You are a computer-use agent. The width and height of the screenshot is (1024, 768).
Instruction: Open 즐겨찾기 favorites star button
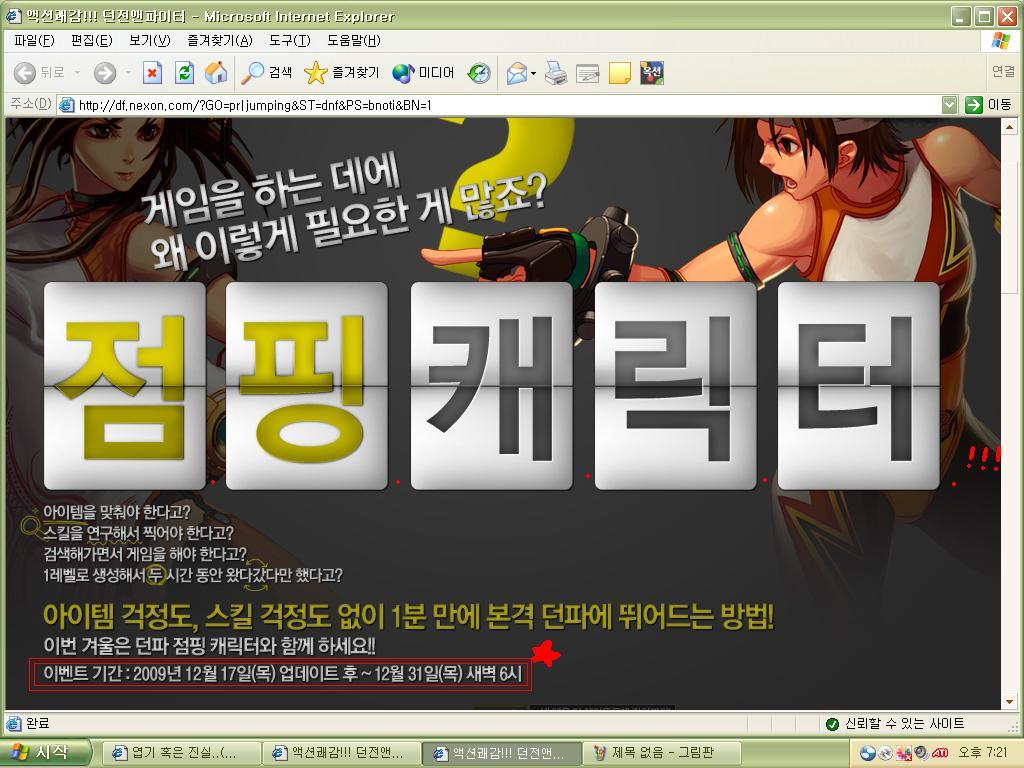(342, 72)
